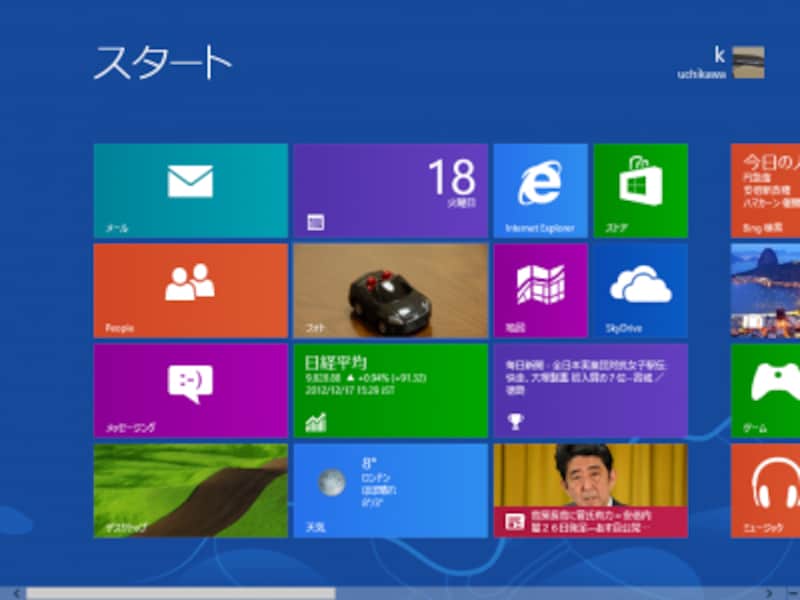
Task: Open the 日経平均 Finance tile
Action: [391, 391]
